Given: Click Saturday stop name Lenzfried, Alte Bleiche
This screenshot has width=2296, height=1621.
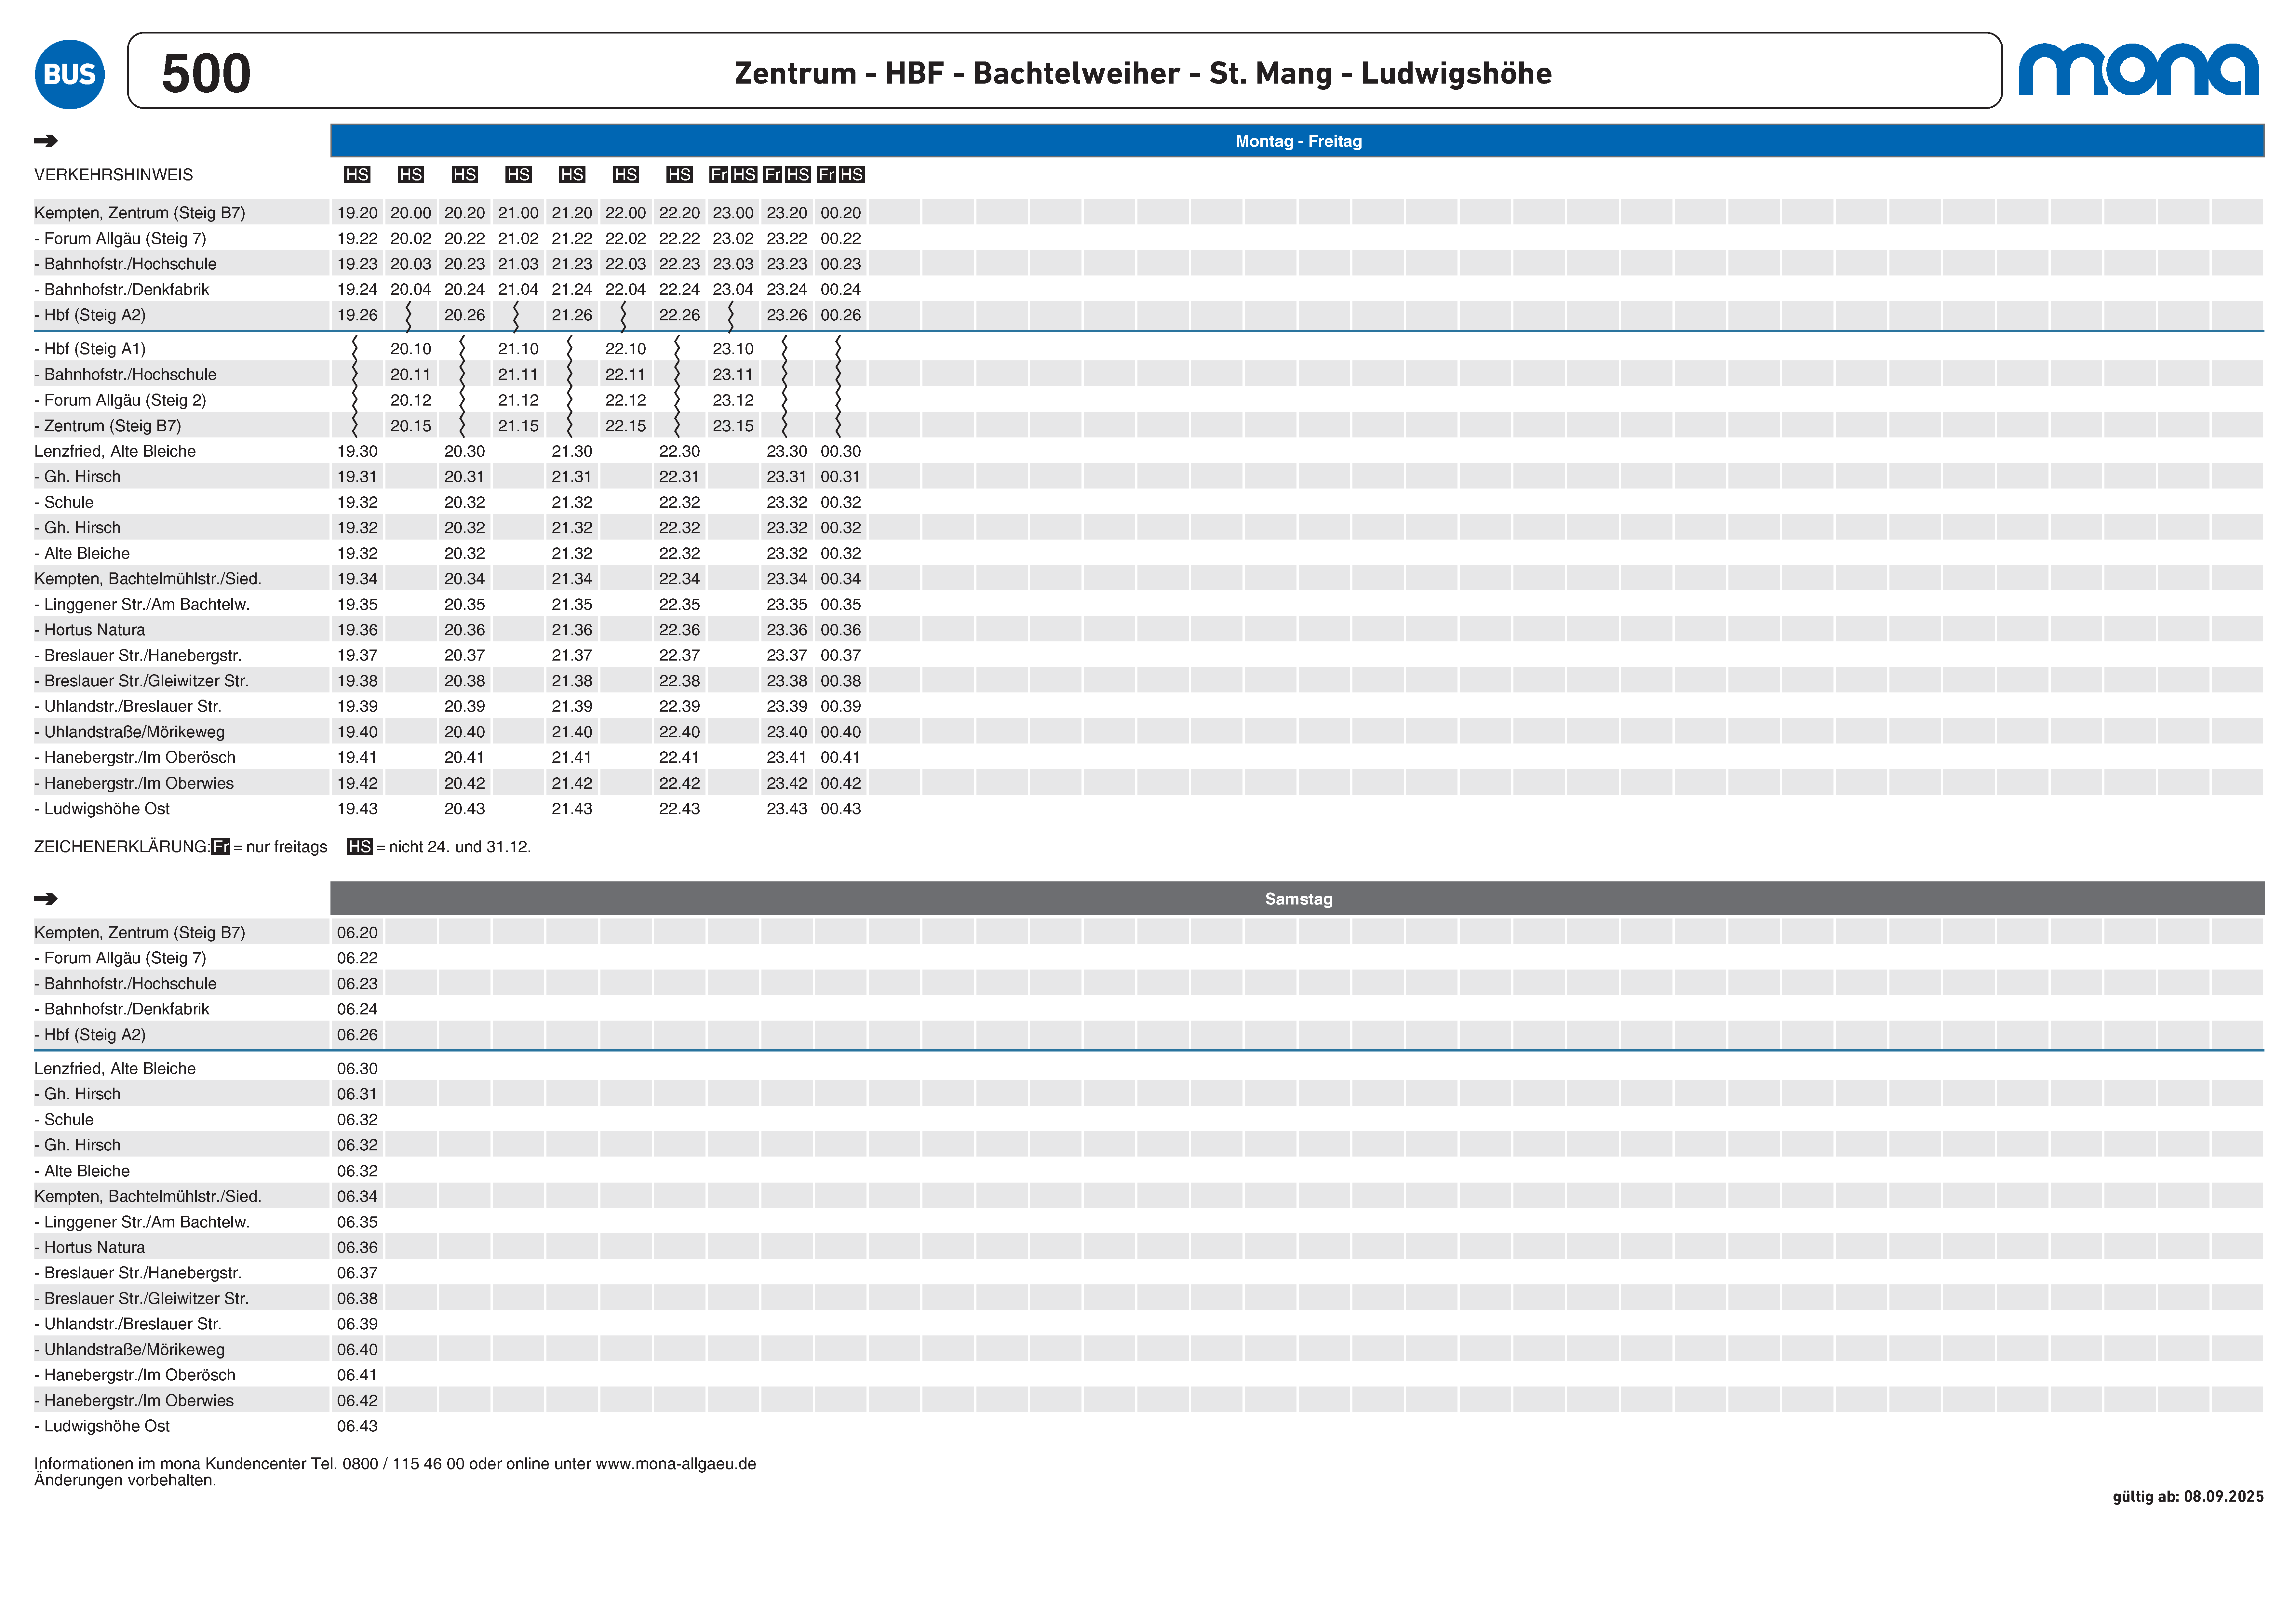Looking at the screenshot, I should click(115, 1069).
